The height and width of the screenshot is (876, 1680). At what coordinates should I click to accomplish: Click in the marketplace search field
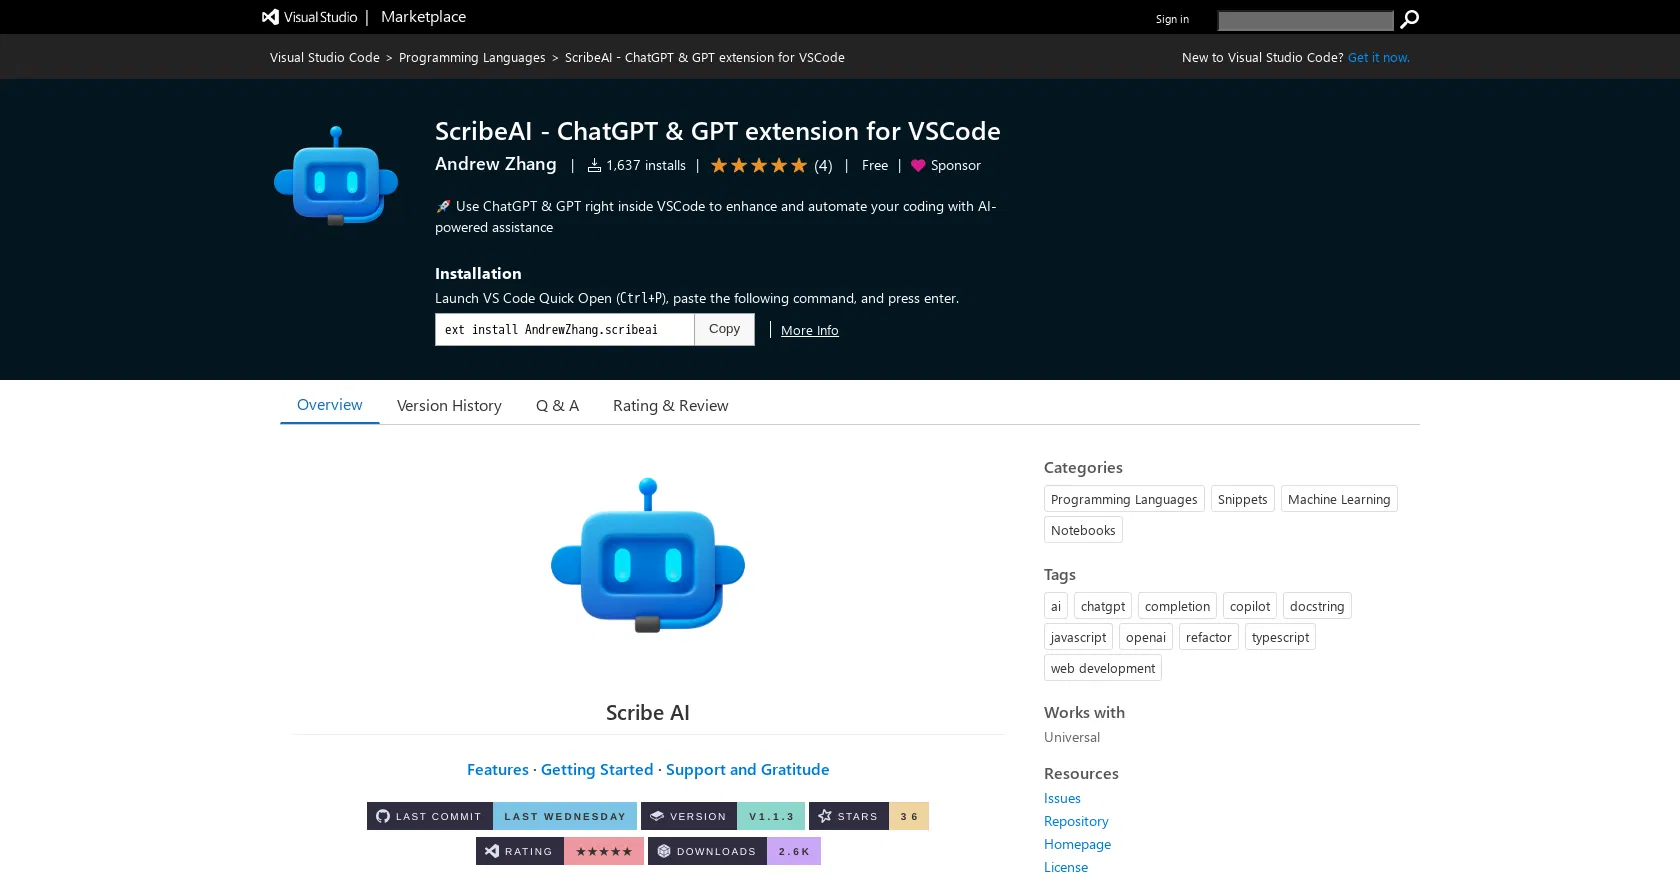pos(1304,20)
